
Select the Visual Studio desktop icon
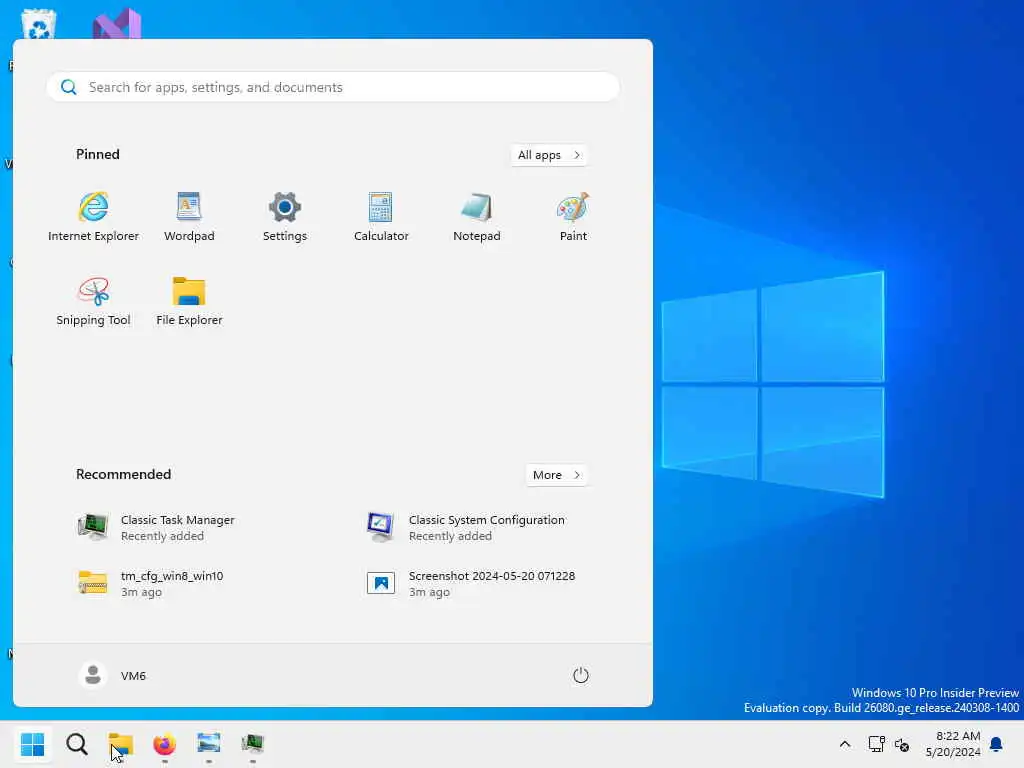[117, 24]
